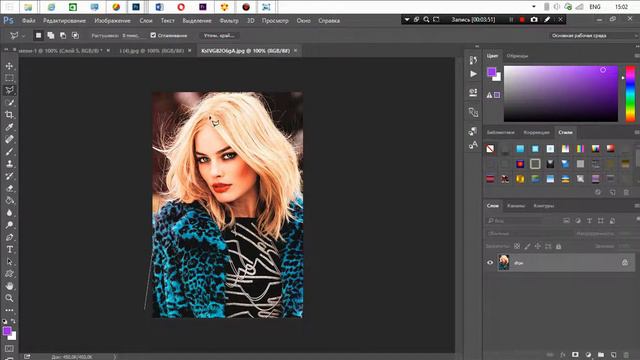
Task: Add a layer mask
Action: (x=575, y=355)
